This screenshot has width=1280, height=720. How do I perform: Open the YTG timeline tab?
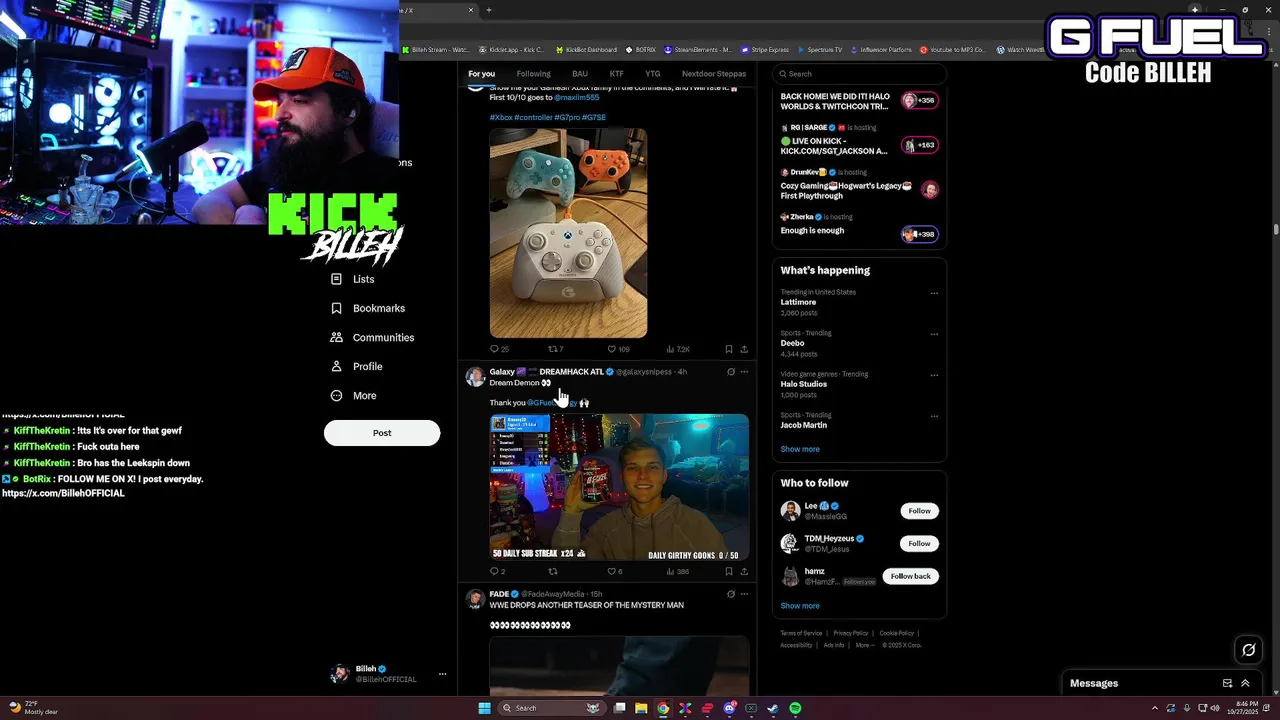653,74
